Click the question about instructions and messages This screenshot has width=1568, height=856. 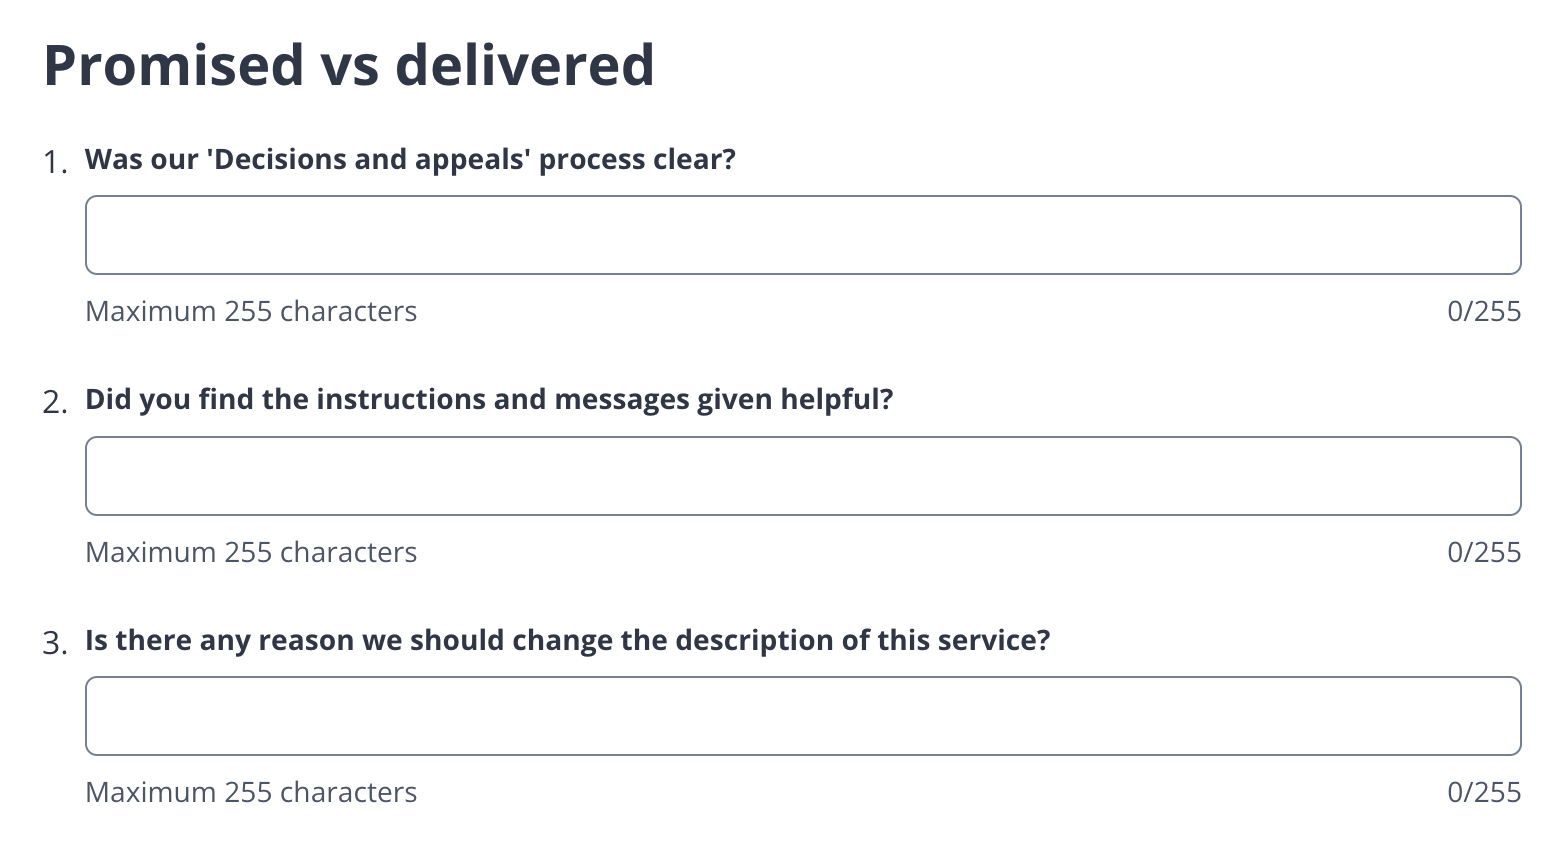tap(489, 398)
